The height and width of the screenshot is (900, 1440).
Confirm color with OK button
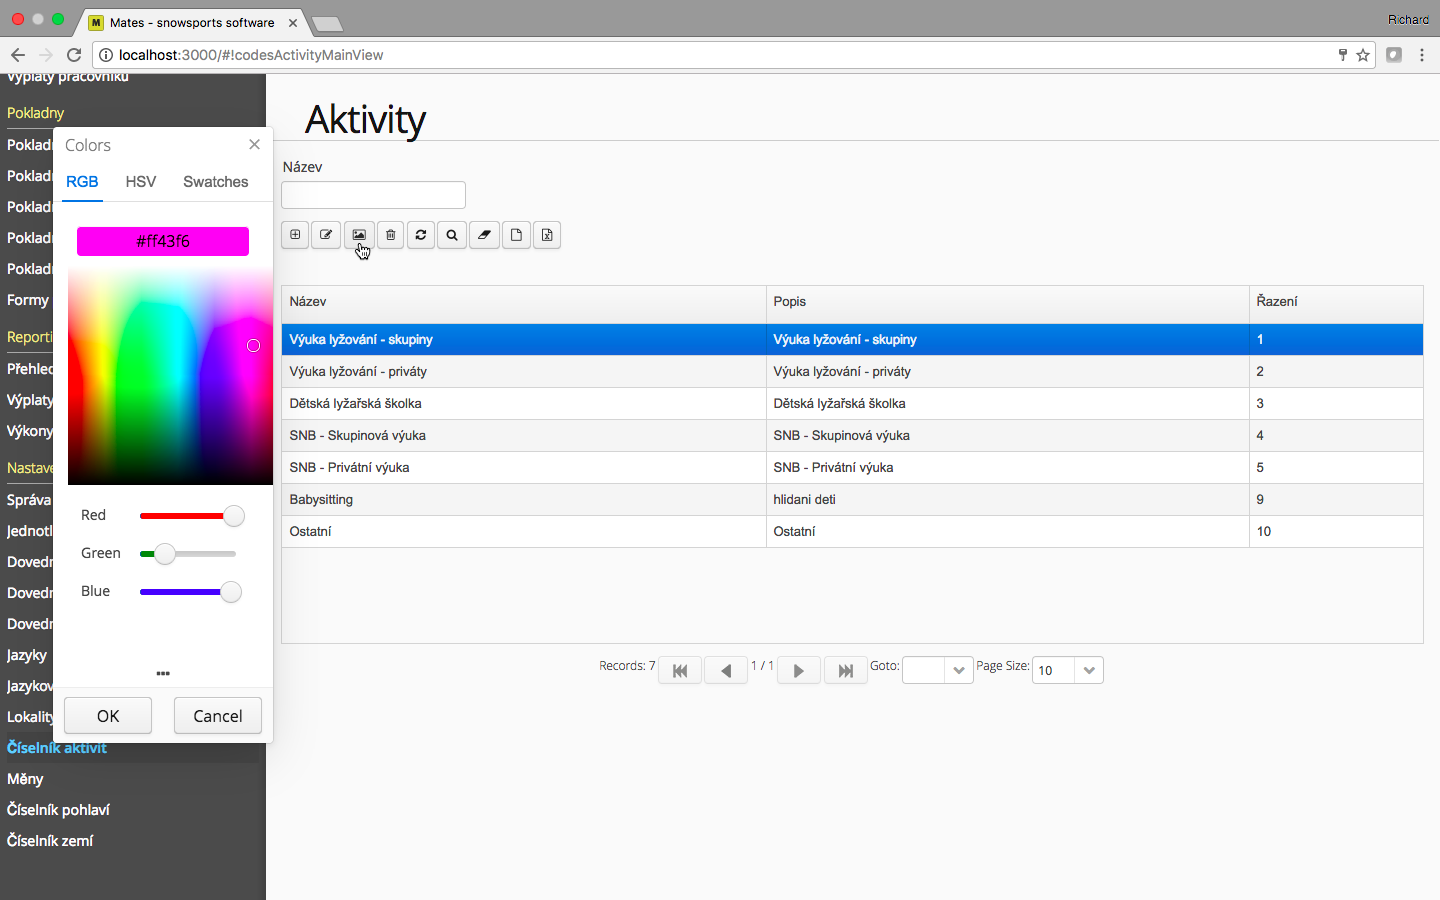point(108,716)
